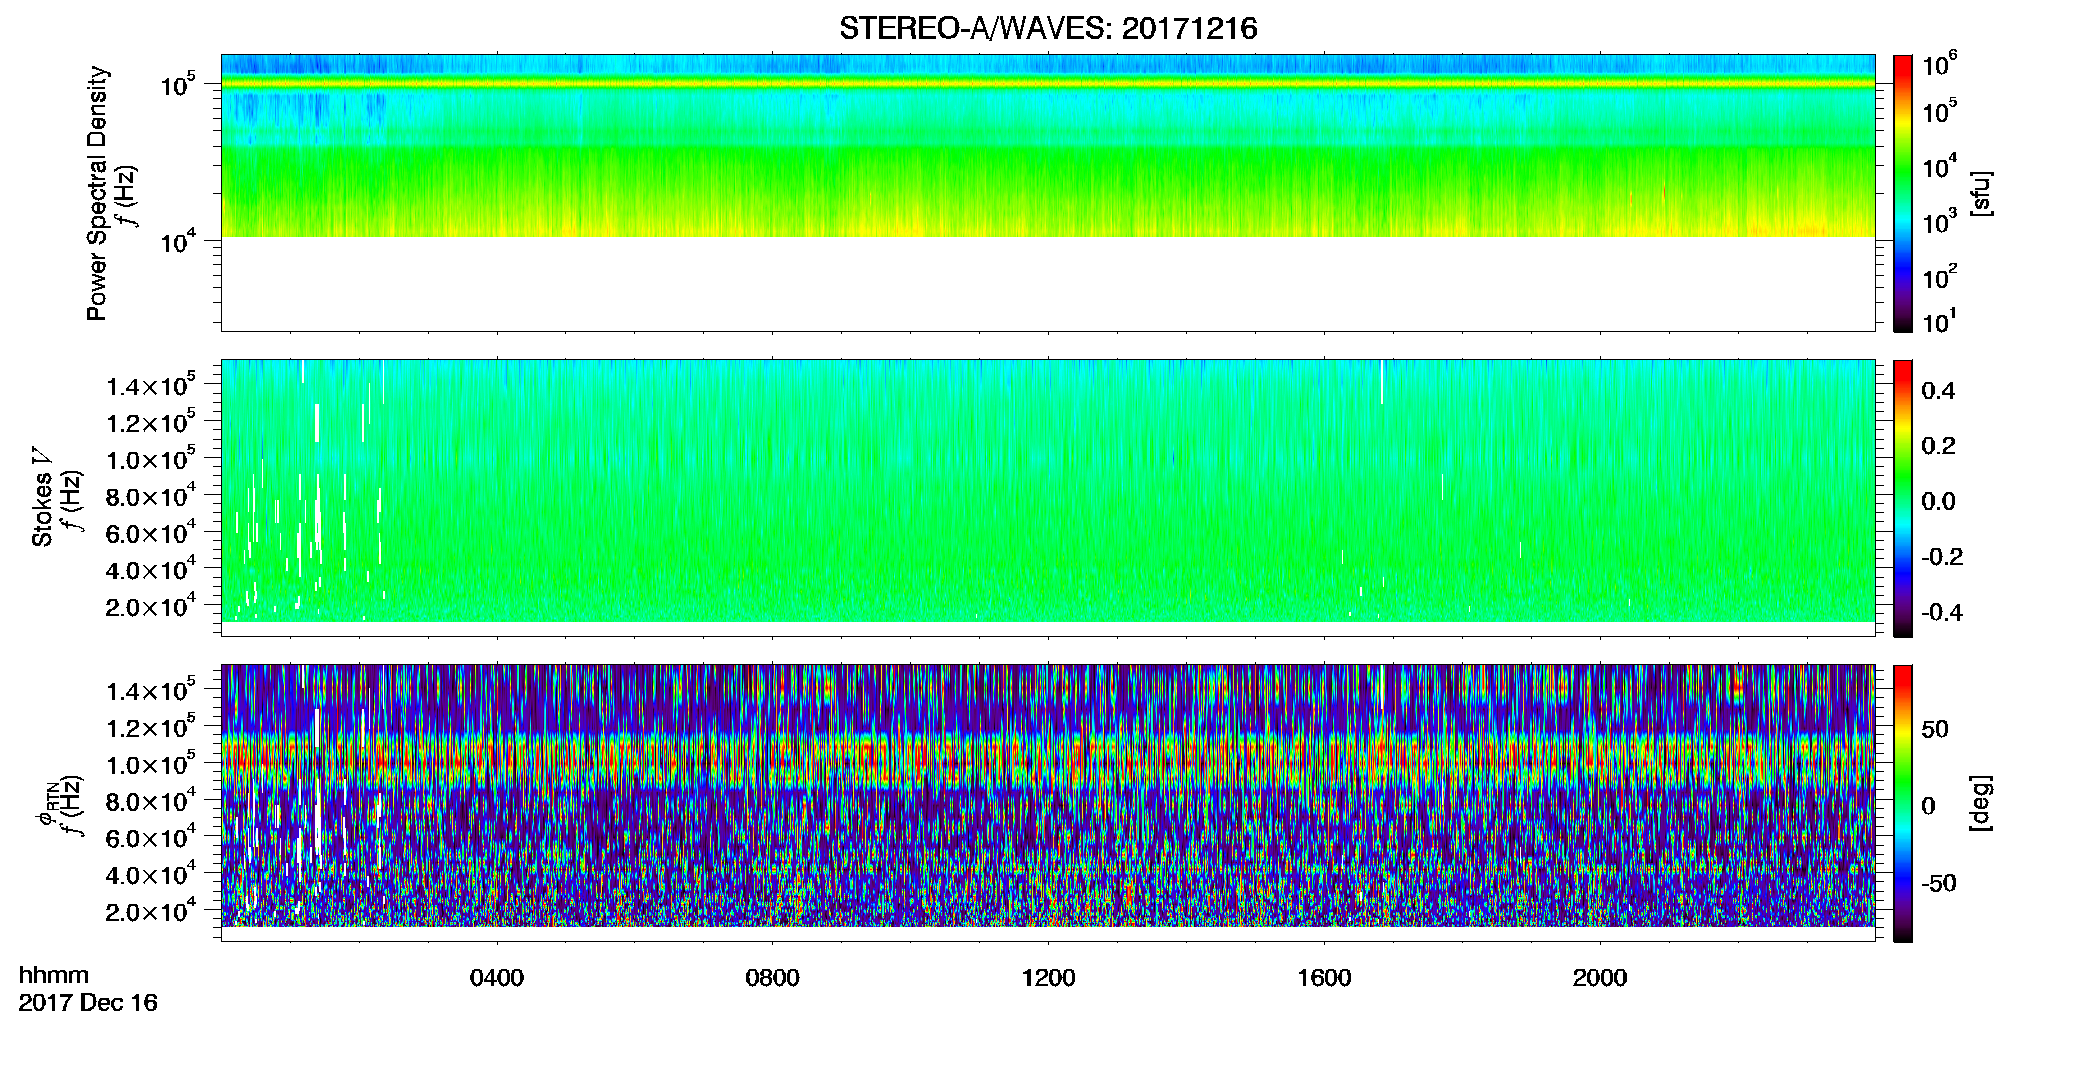
Task: Click the empty white area below 10^4 Hz
Action: 1048,283
